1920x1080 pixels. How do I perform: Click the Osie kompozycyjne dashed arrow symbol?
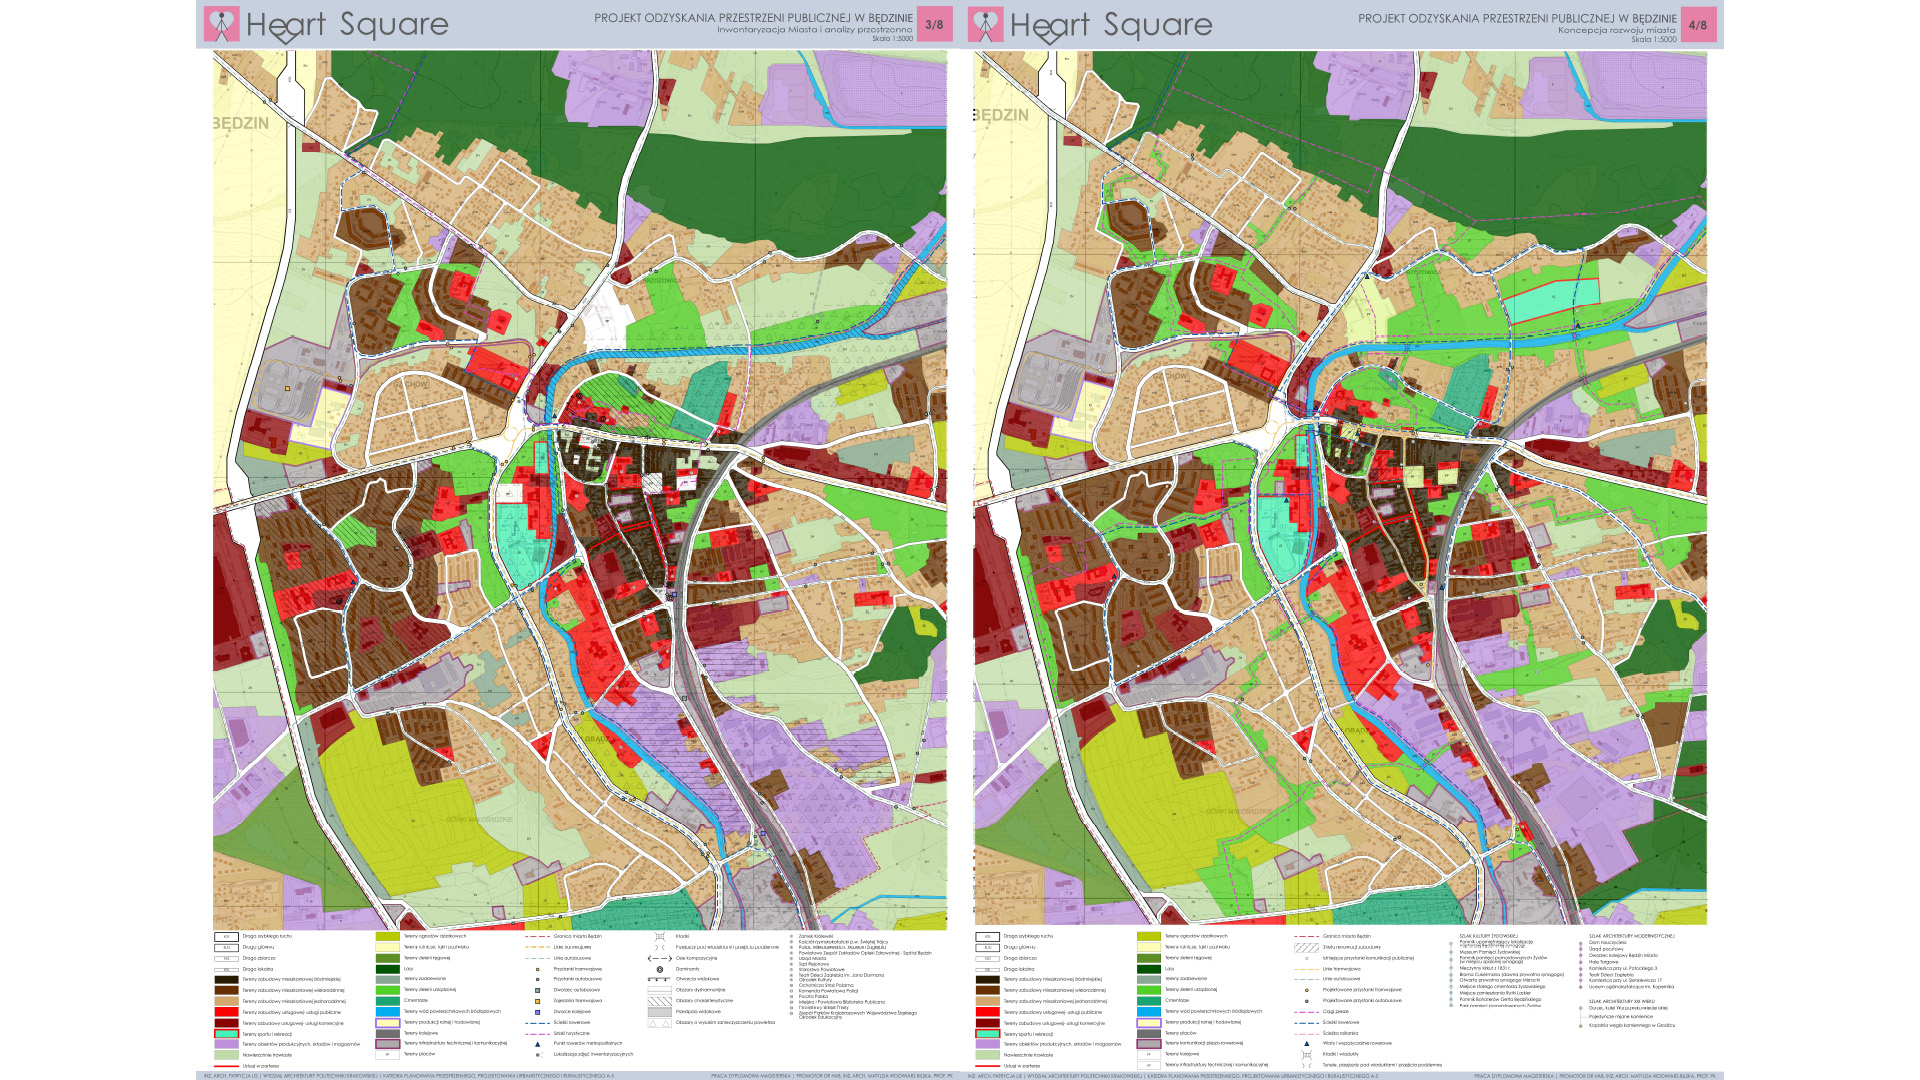659,958
